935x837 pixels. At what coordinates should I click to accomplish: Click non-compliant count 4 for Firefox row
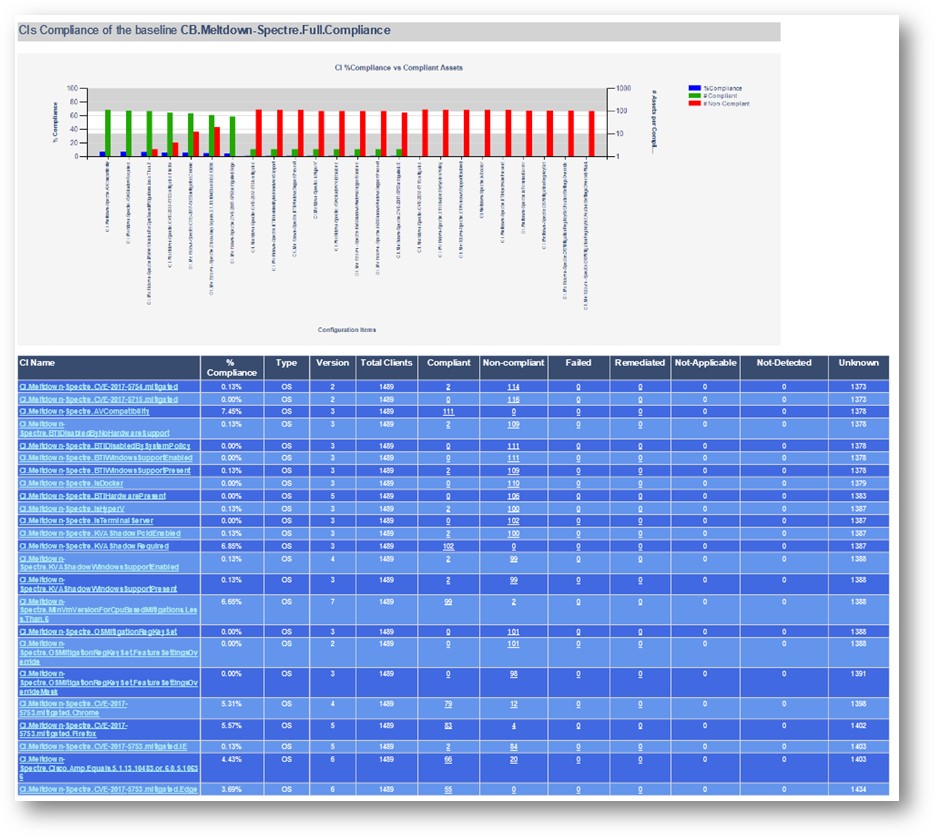pos(513,726)
